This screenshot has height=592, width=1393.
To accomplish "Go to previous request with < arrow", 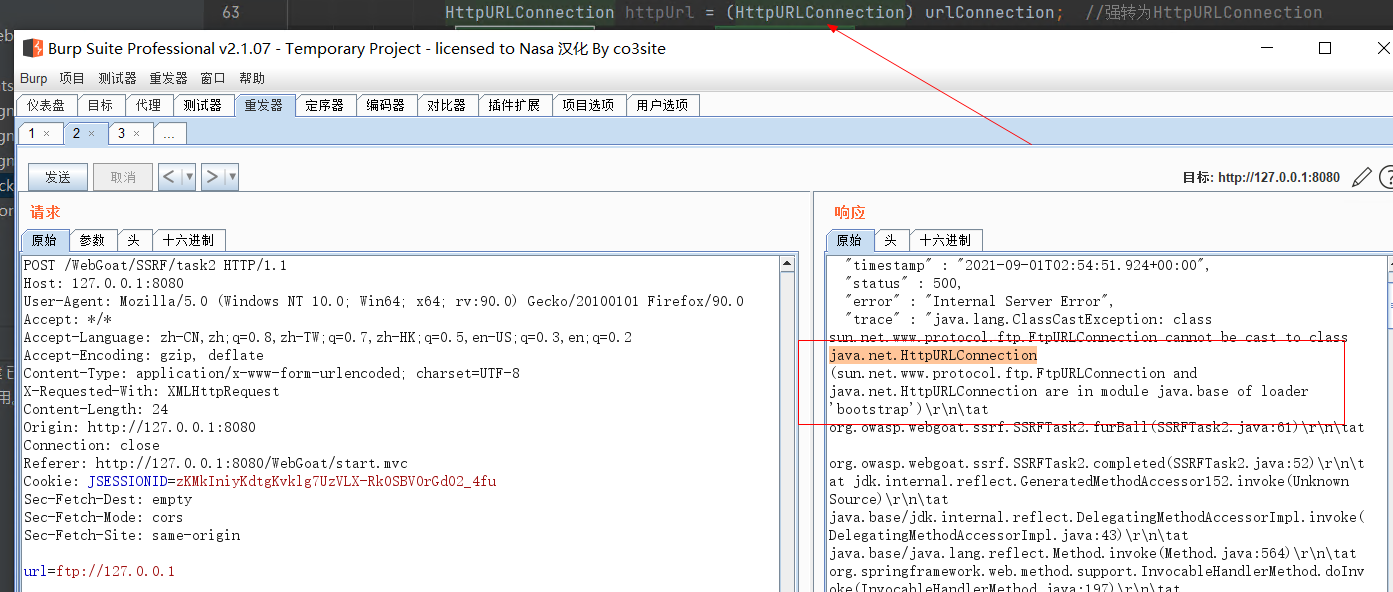I will pyautogui.click(x=169, y=177).
